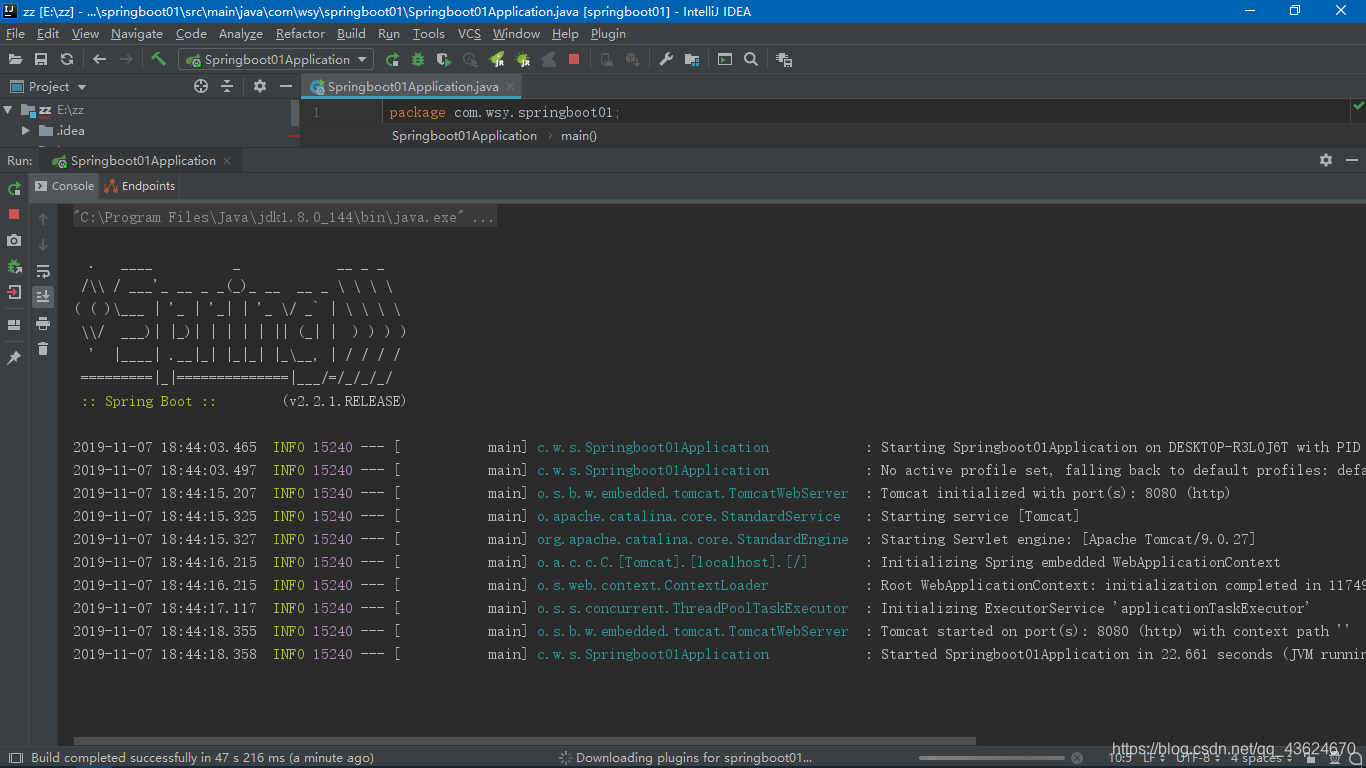
Task: Switch to the Console tab
Action: 65,186
